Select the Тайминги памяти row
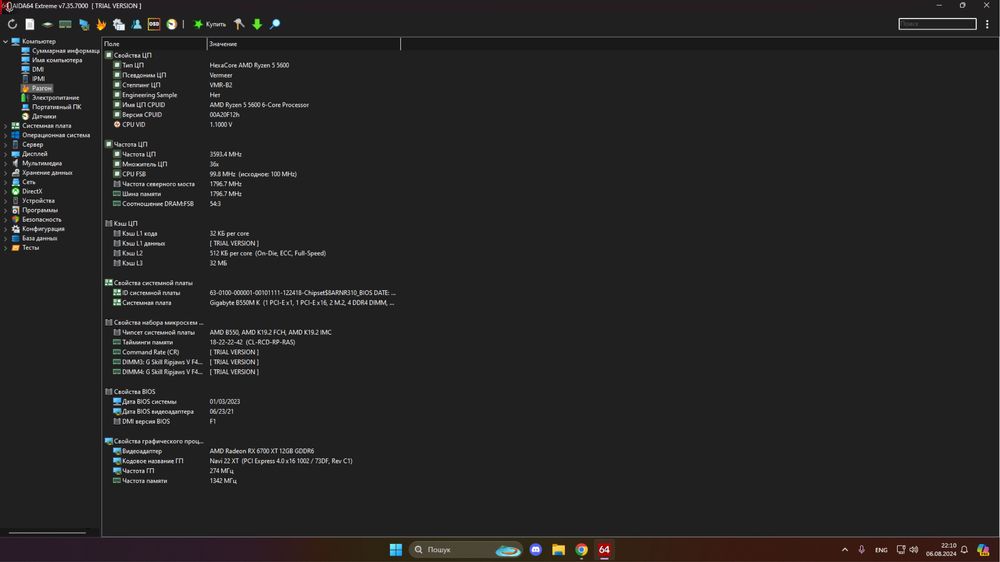Image resolution: width=1000 pixels, height=562 pixels. 249,342
